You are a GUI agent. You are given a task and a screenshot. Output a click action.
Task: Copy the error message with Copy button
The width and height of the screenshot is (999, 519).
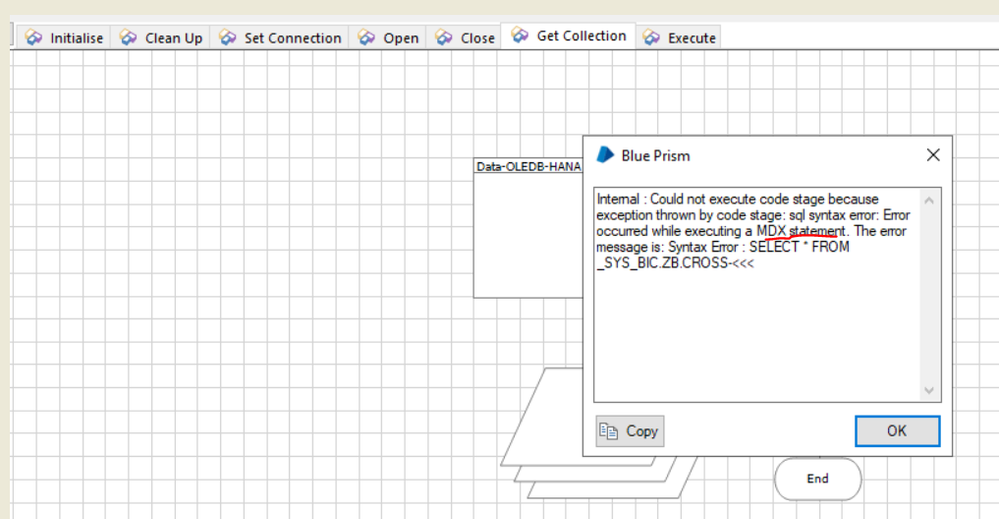(629, 431)
